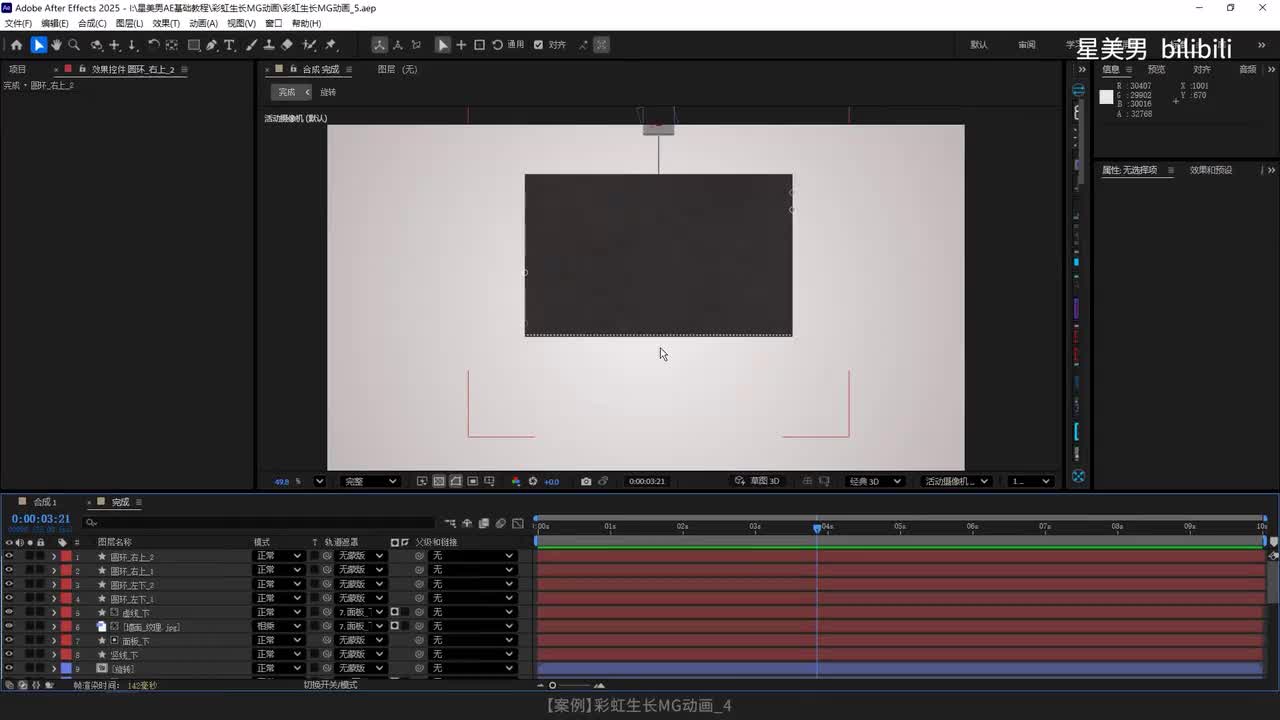Open blend mode dropdown for 墙面_纹理.jpg layer

pyautogui.click(x=278, y=626)
